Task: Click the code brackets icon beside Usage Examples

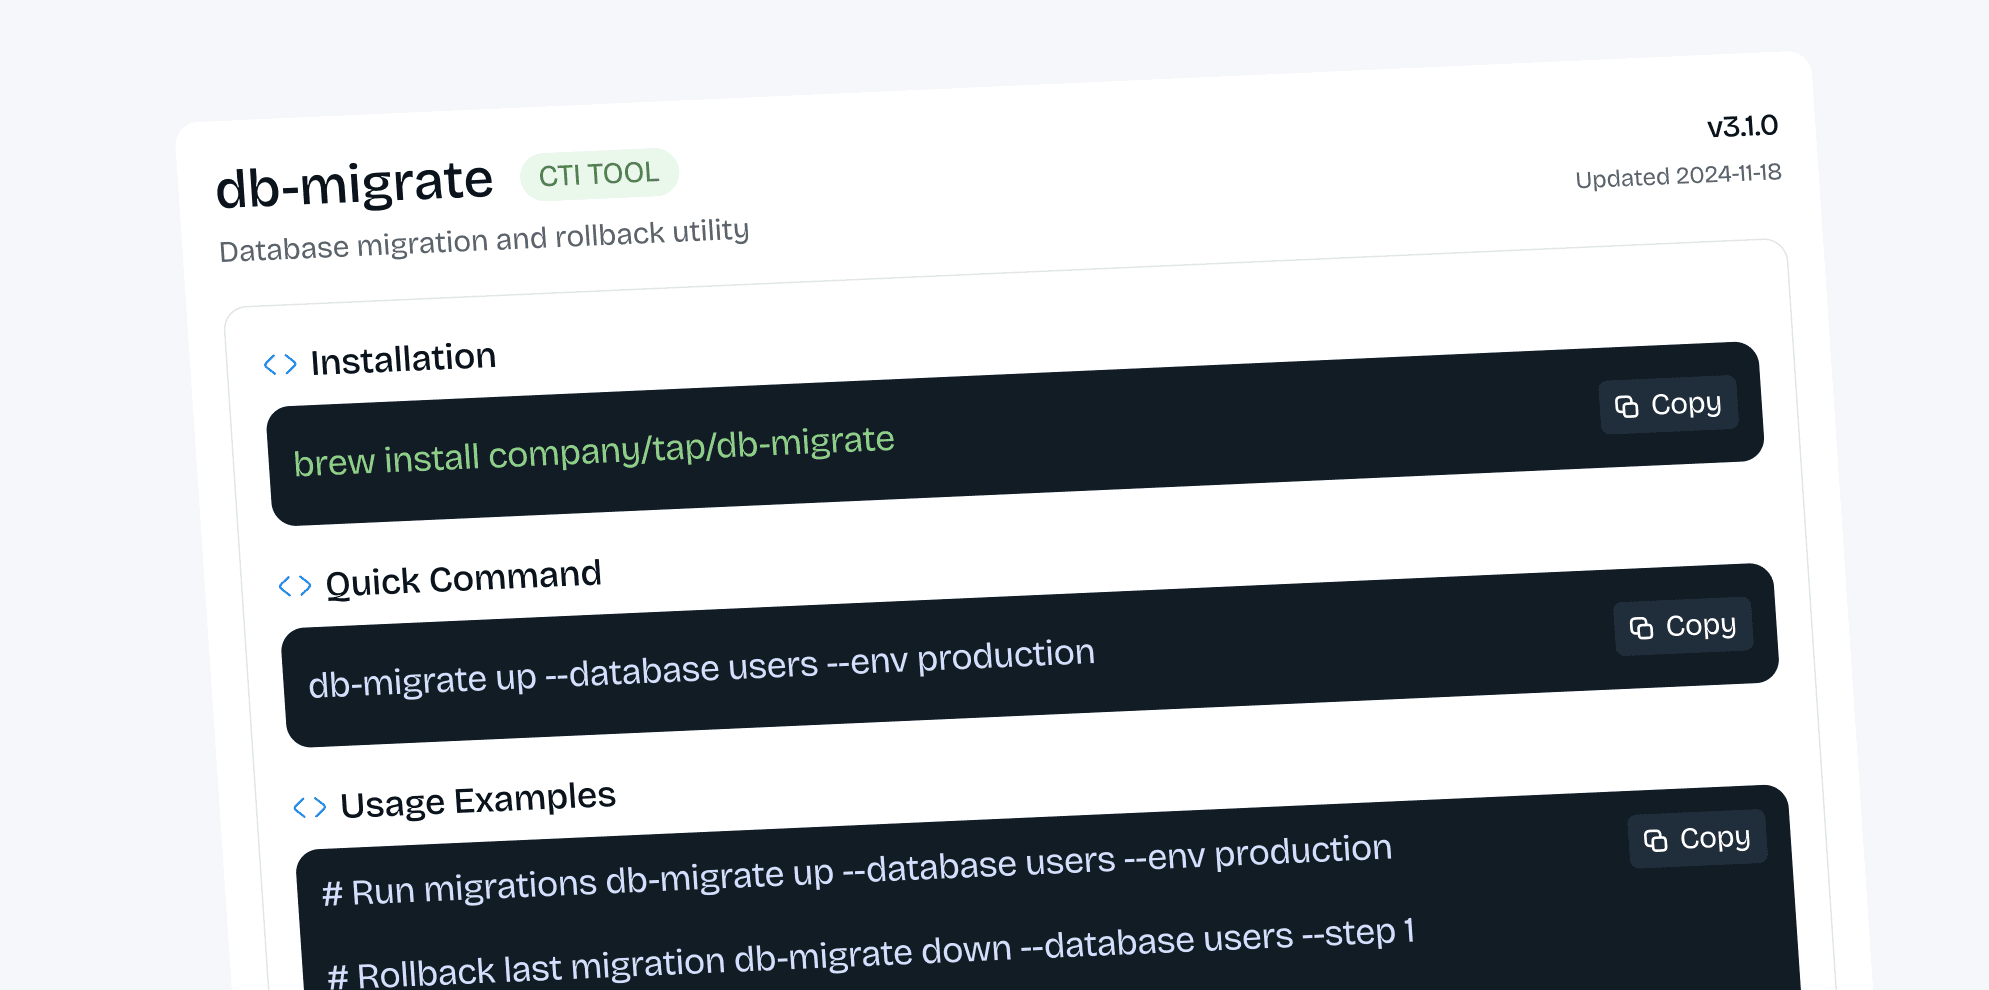Action: click(x=310, y=807)
